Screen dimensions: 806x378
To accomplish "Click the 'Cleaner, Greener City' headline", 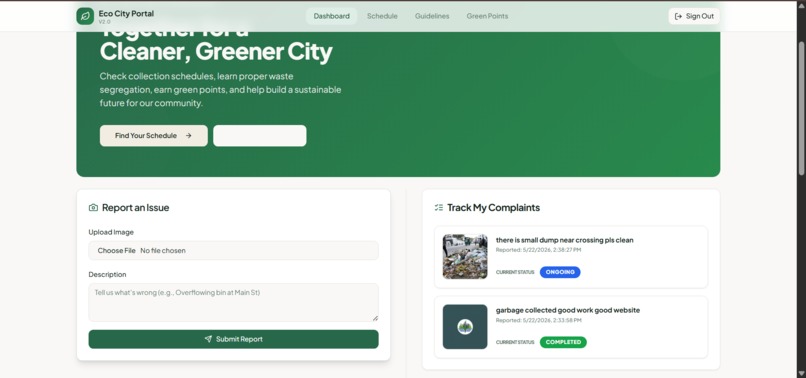I will click(x=216, y=51).
